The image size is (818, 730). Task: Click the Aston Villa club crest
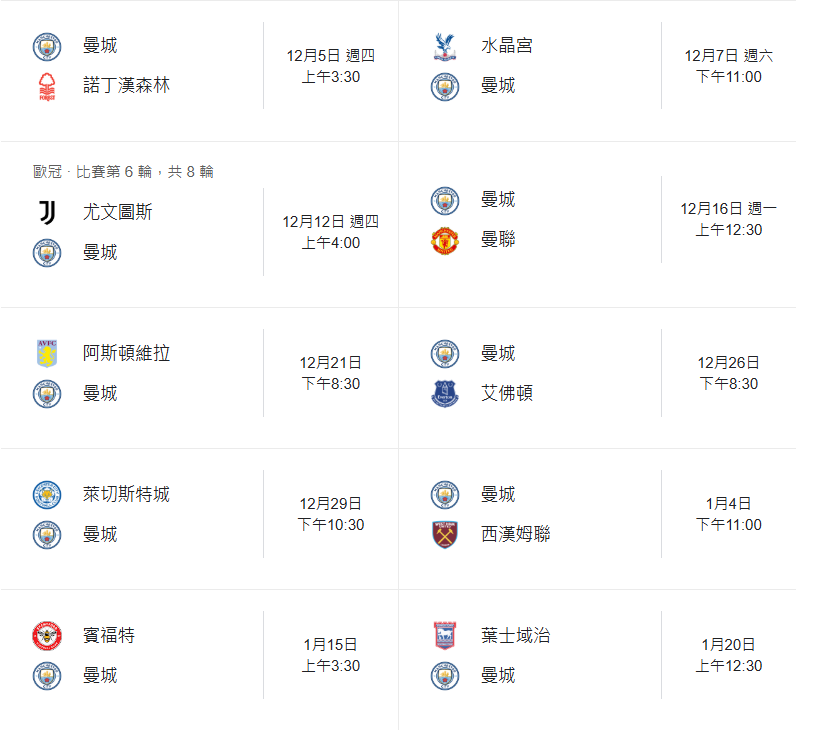tap(46, 353)
